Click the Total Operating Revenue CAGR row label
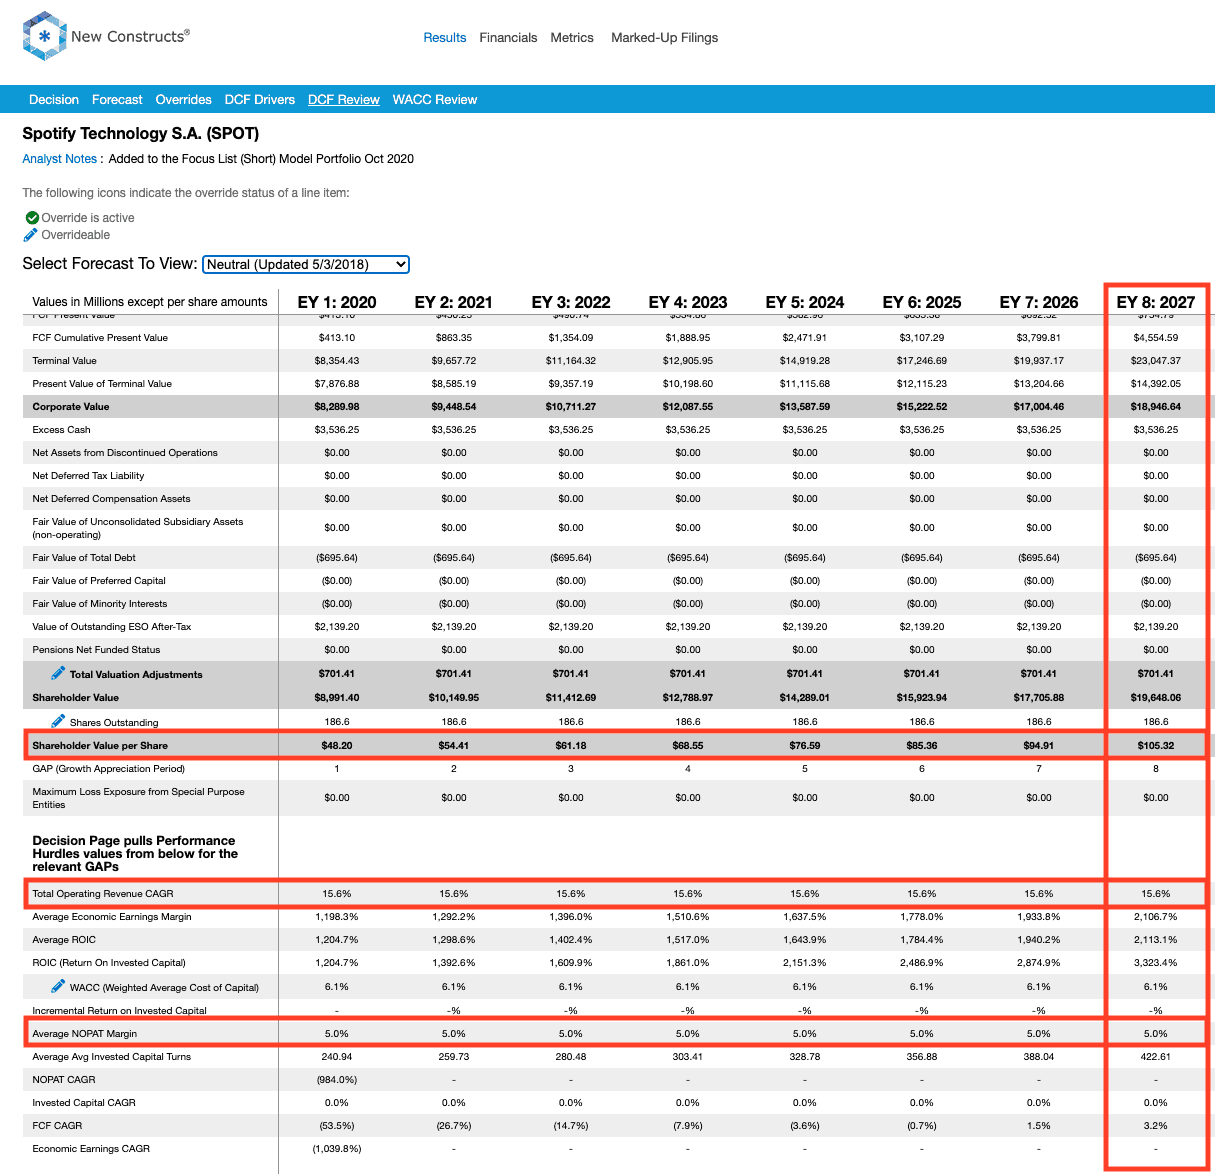This screenshot has height=1174, width=1215. tap(103, 894)
